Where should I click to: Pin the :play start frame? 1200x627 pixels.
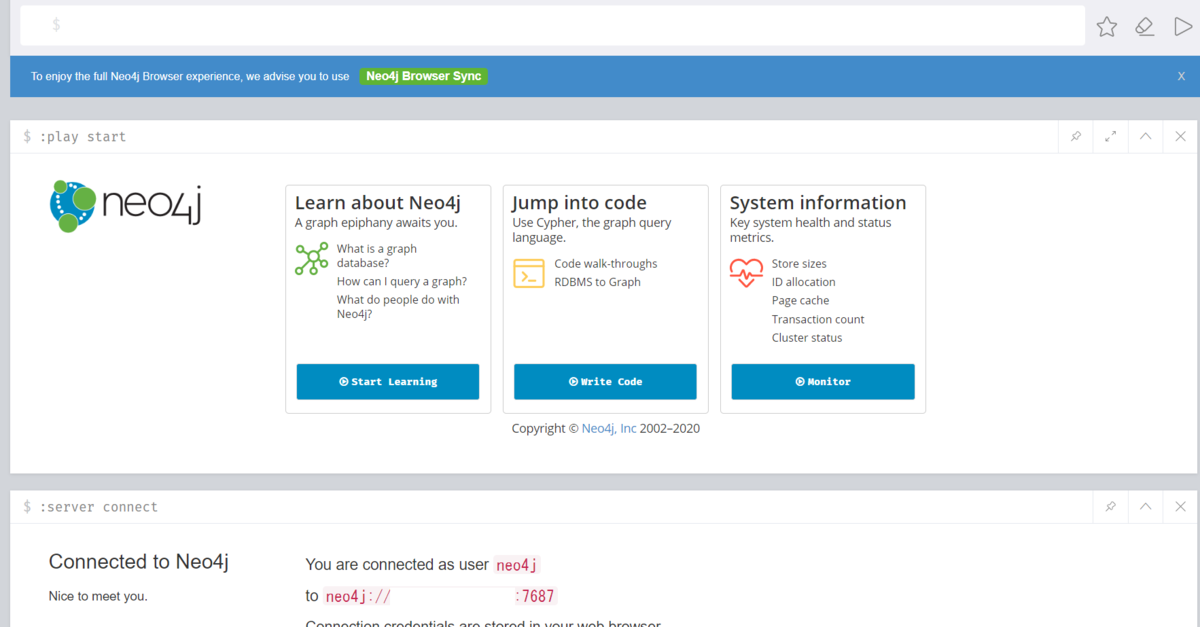[1076, 137]
